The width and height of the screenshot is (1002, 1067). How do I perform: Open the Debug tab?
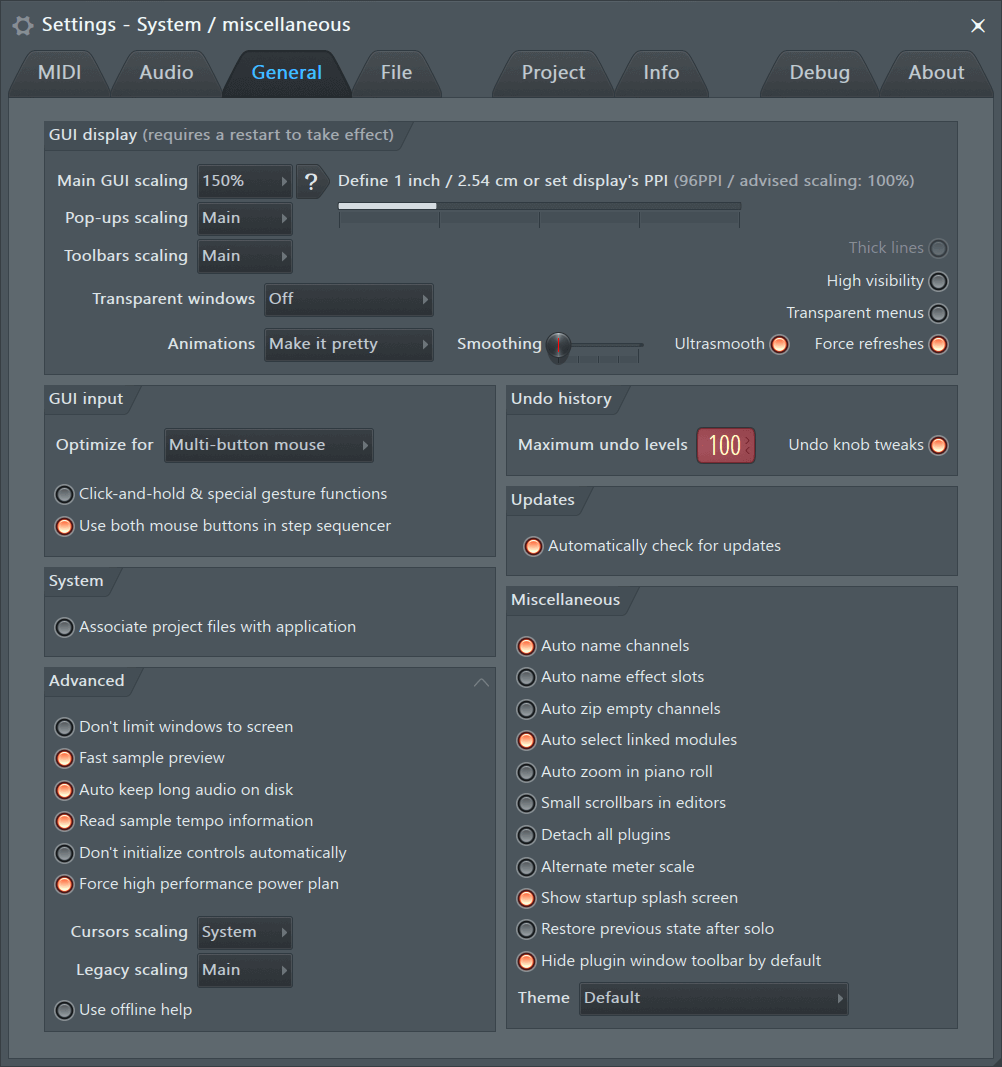coord(819,73)
